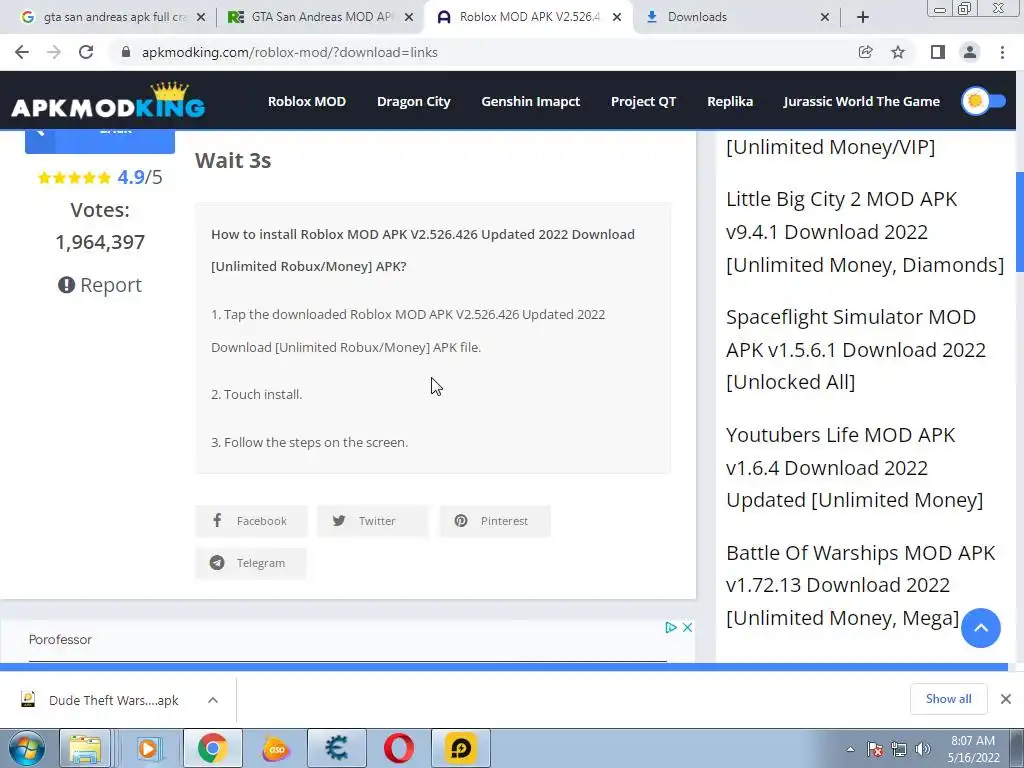Click the Back button above rating
1024x768 pixels.
(x=100, y=140)
